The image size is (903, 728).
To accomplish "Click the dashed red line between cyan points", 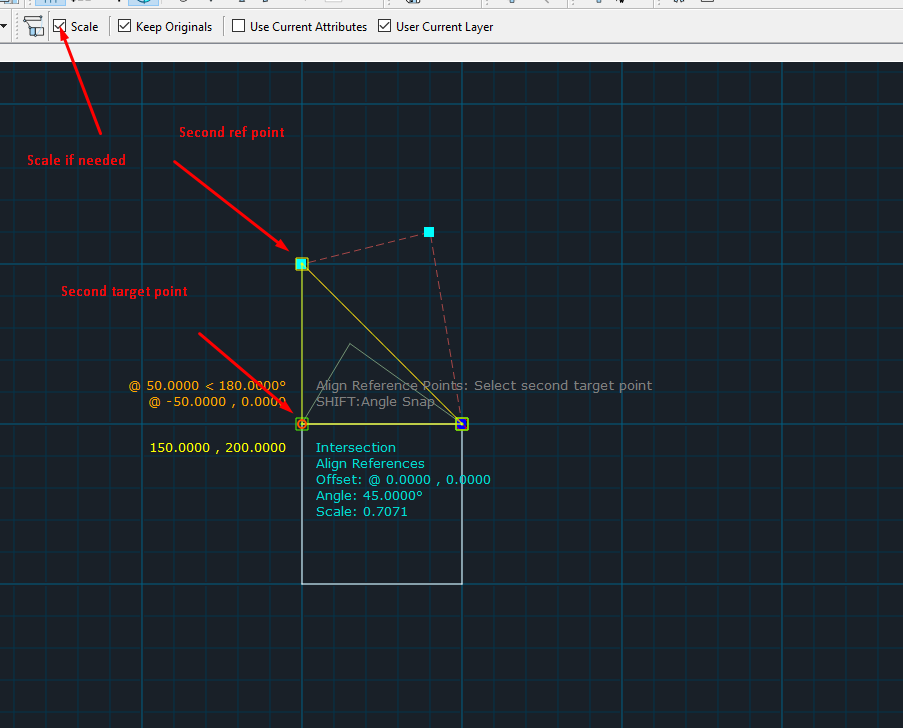I will pos(365,248).
